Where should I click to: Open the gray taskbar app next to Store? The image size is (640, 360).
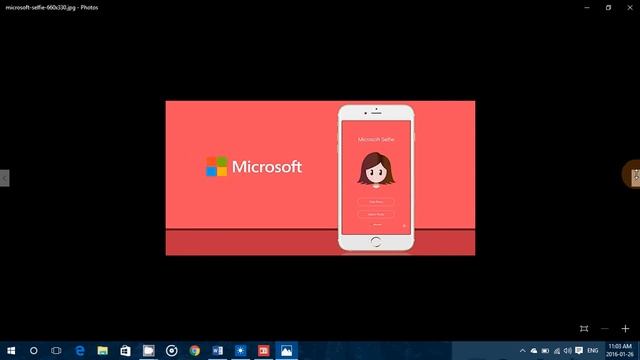(x=149, y=351)
